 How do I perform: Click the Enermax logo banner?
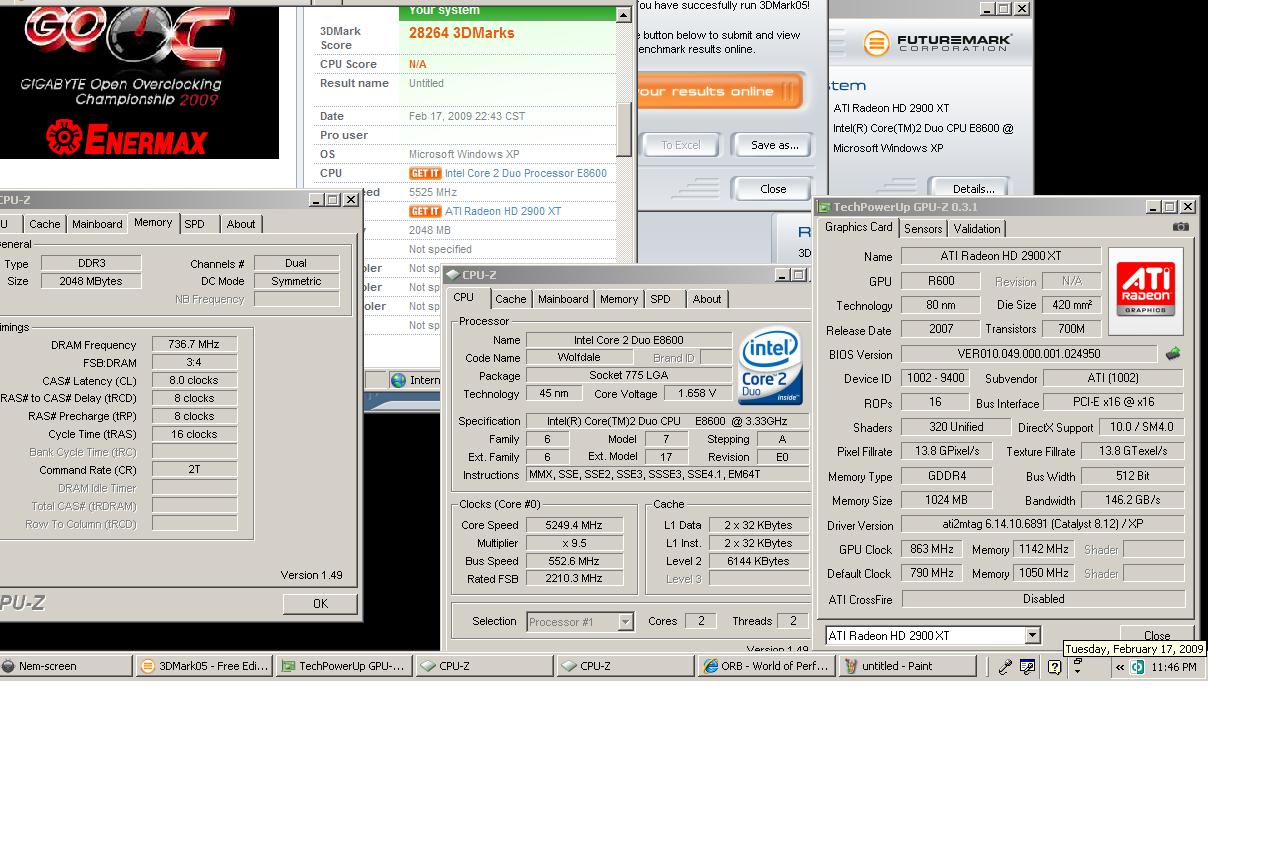[125, 139]
